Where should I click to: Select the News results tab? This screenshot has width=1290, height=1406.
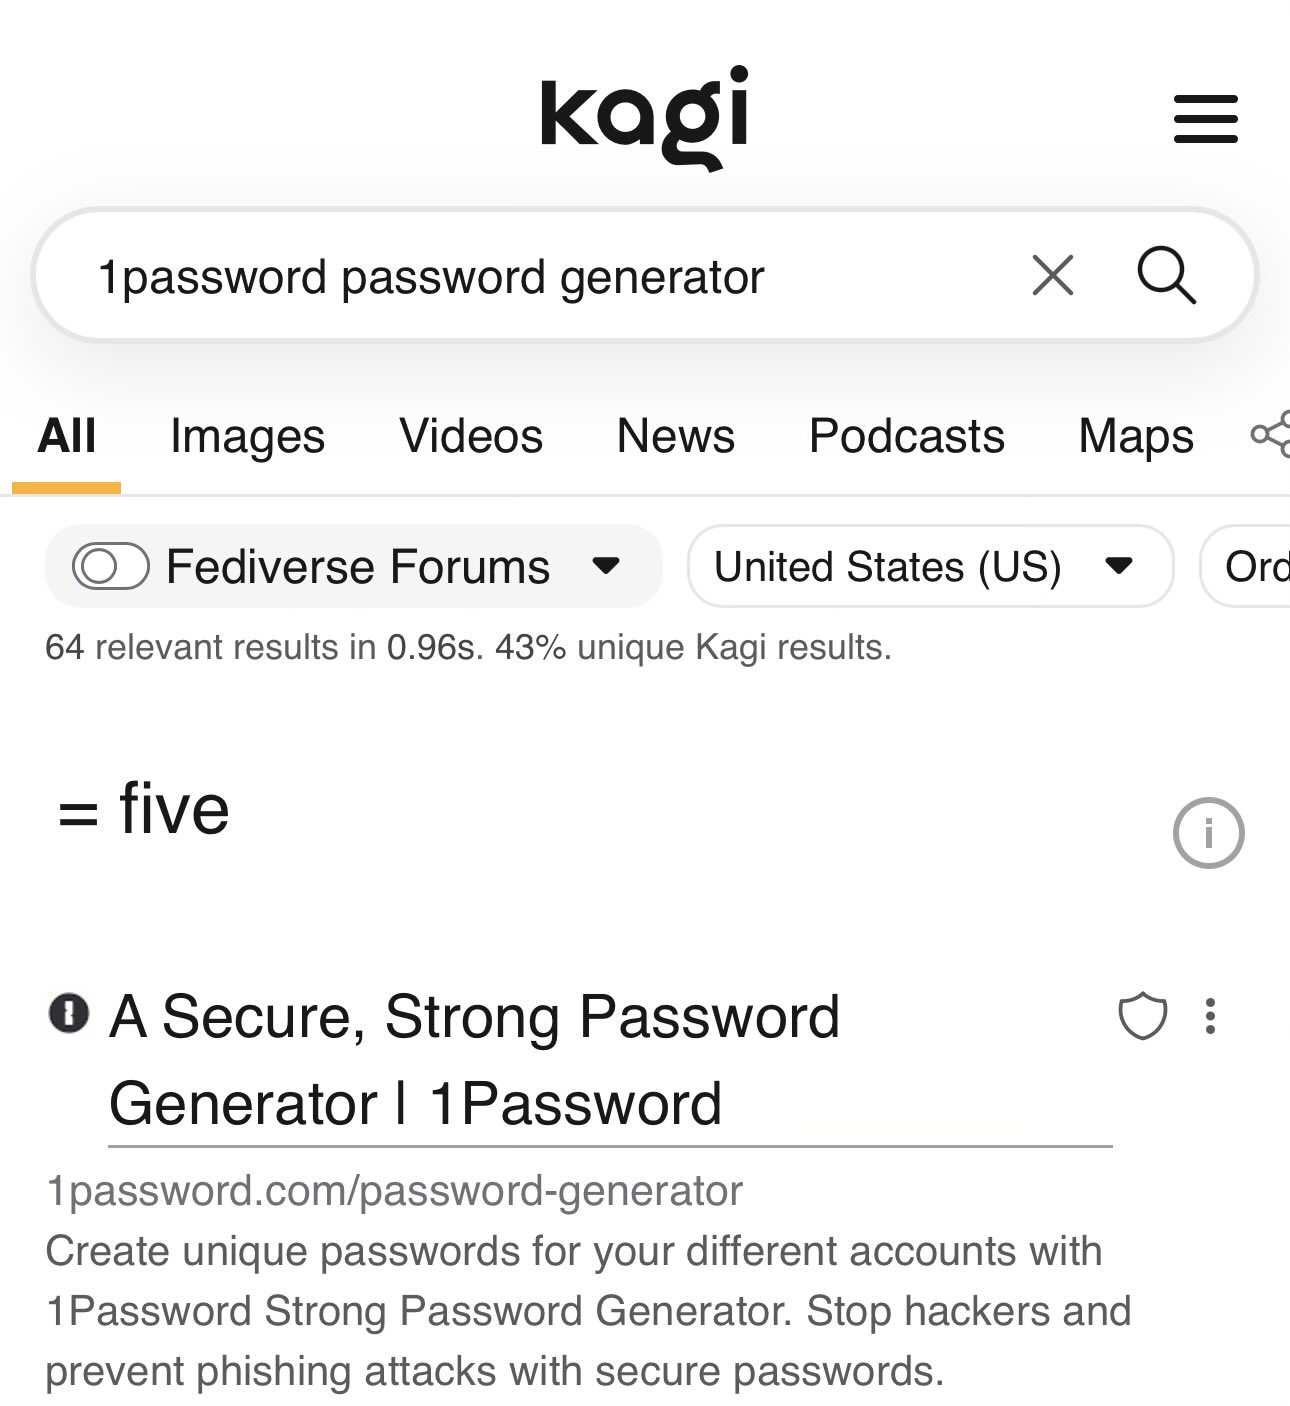point(675,435)
